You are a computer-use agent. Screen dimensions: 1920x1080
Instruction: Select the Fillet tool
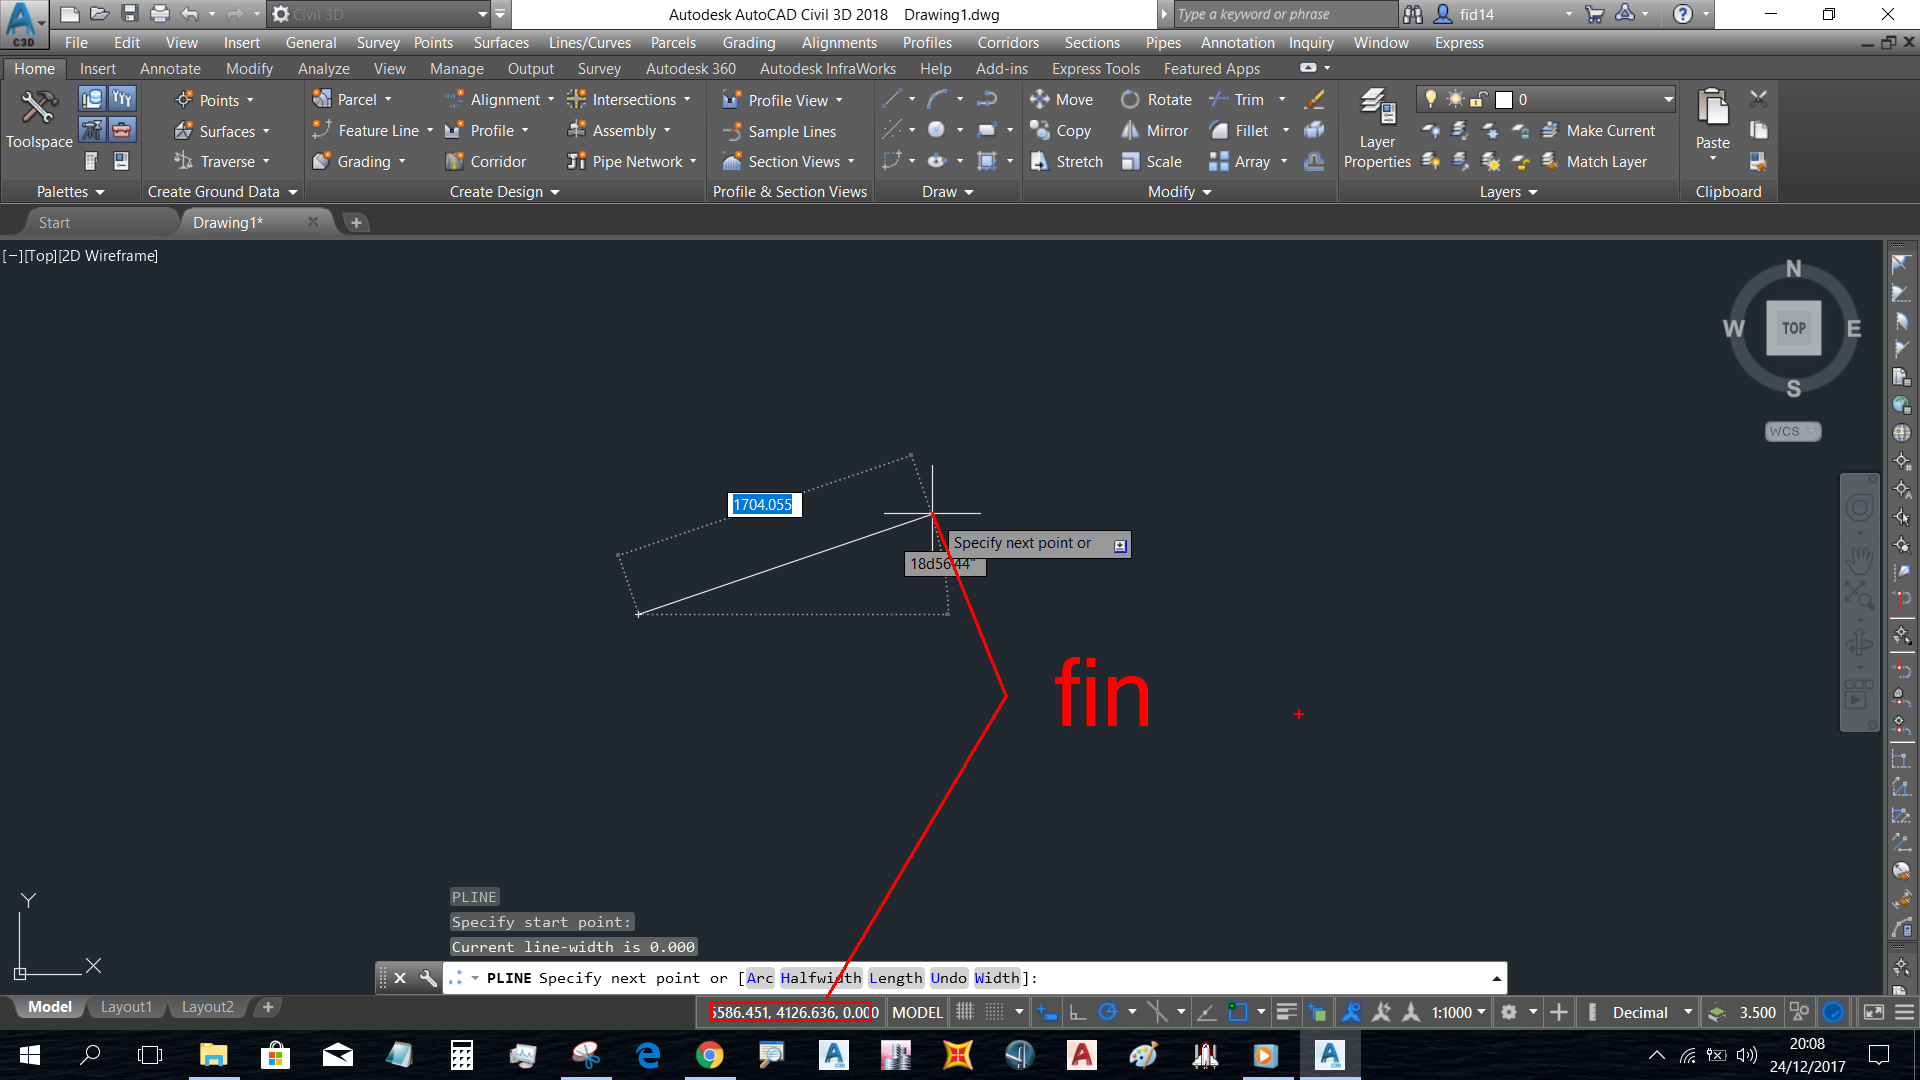tap(1239, 130)
